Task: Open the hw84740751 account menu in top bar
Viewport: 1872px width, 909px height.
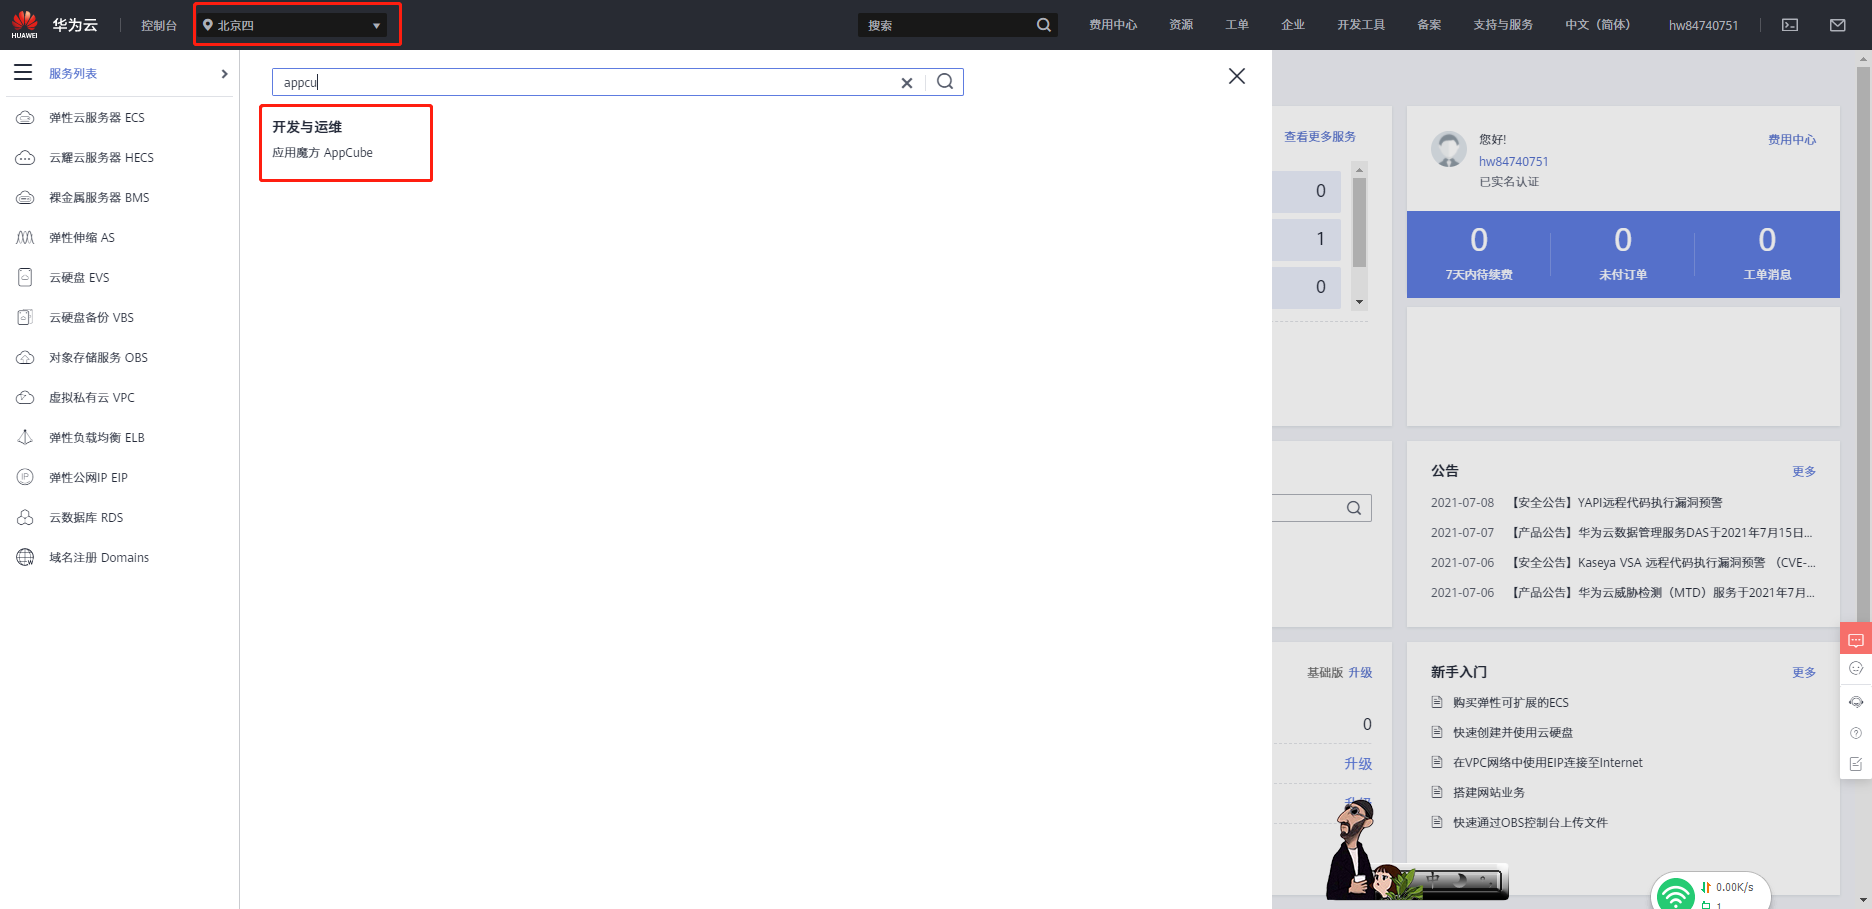Action: [1703, 25]
